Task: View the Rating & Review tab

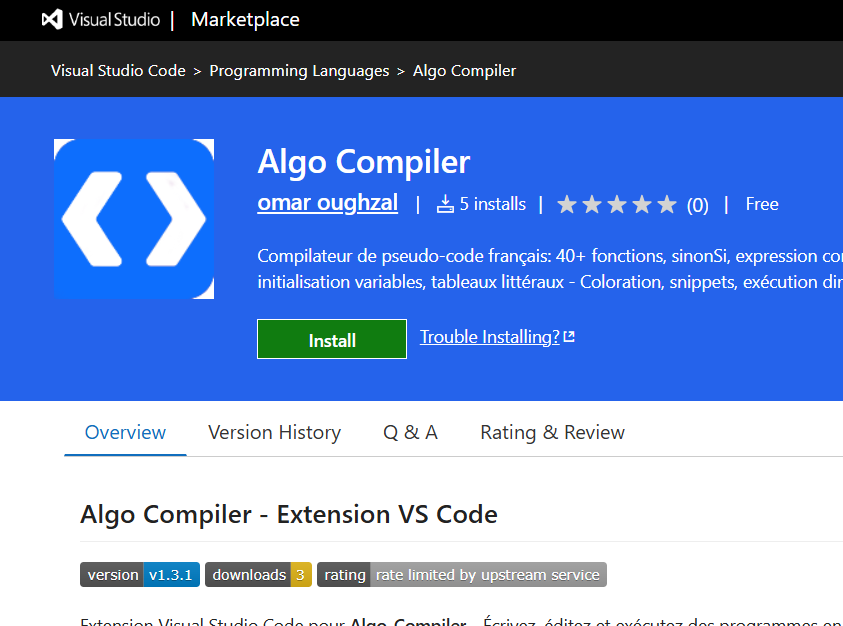Action: coord(552,432)
